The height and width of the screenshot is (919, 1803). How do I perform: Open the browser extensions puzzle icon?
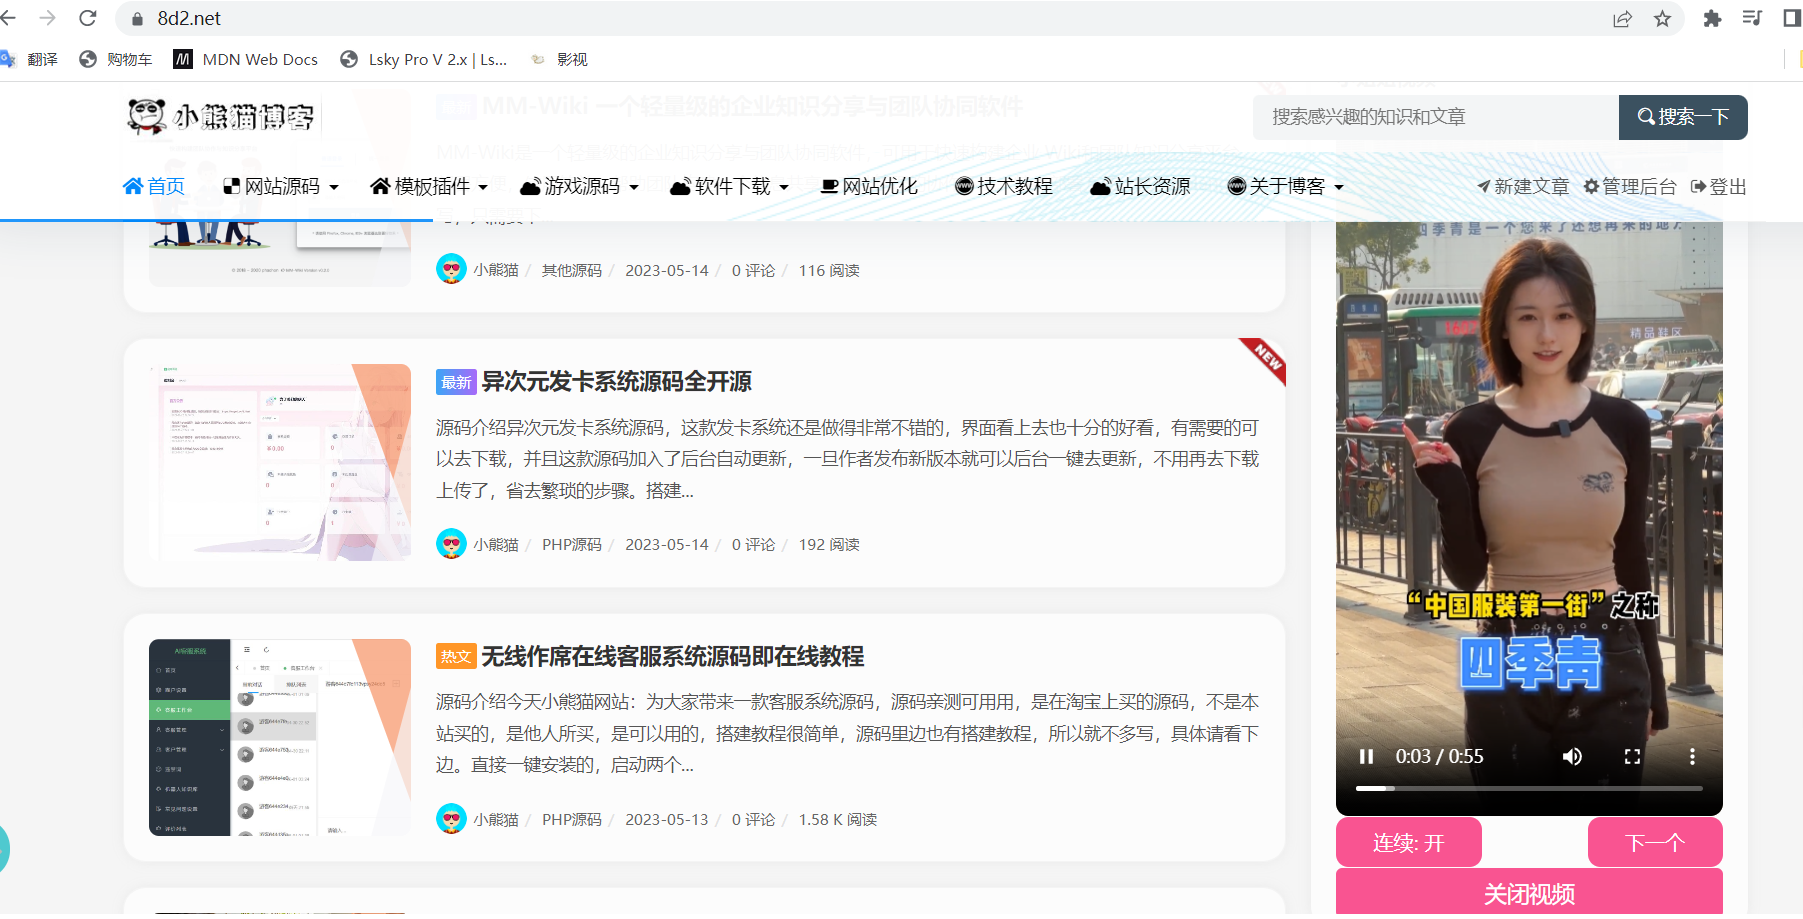click(x=1712, y=19)
